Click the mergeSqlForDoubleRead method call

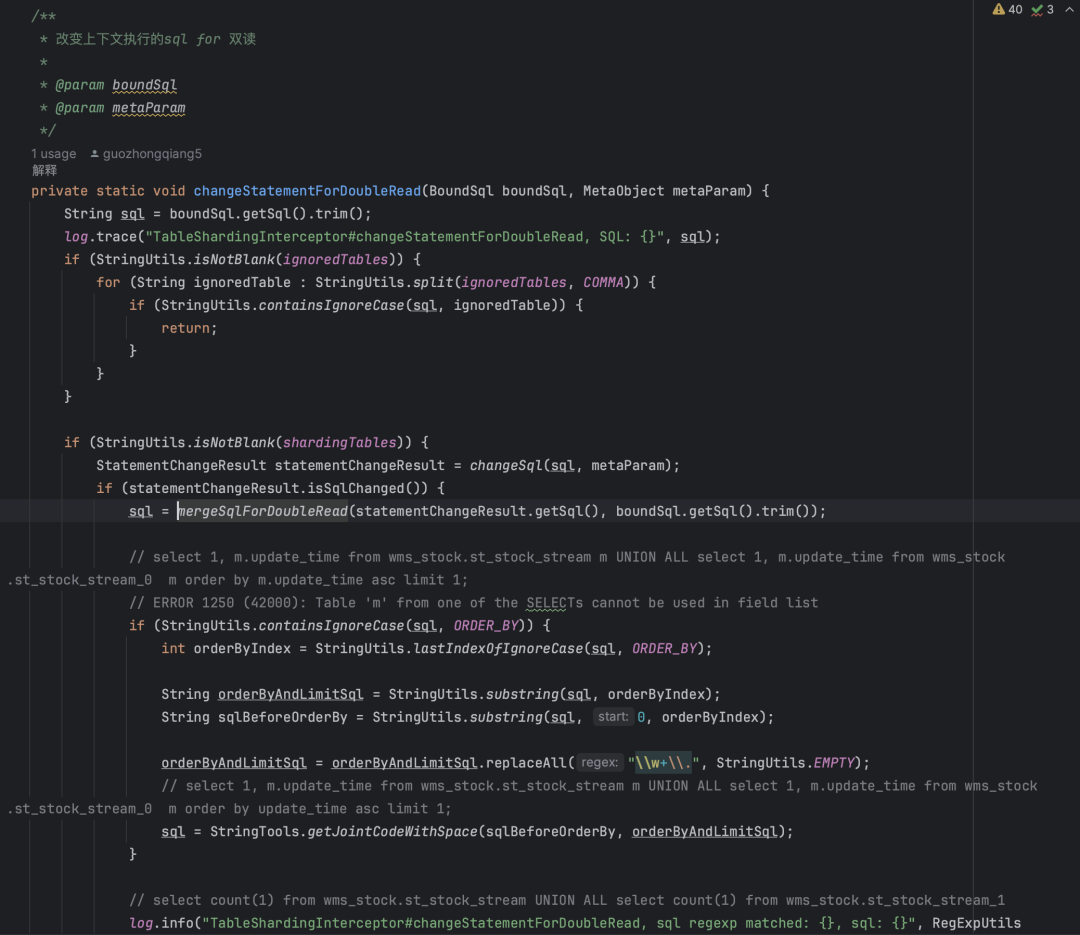point(263,511)
